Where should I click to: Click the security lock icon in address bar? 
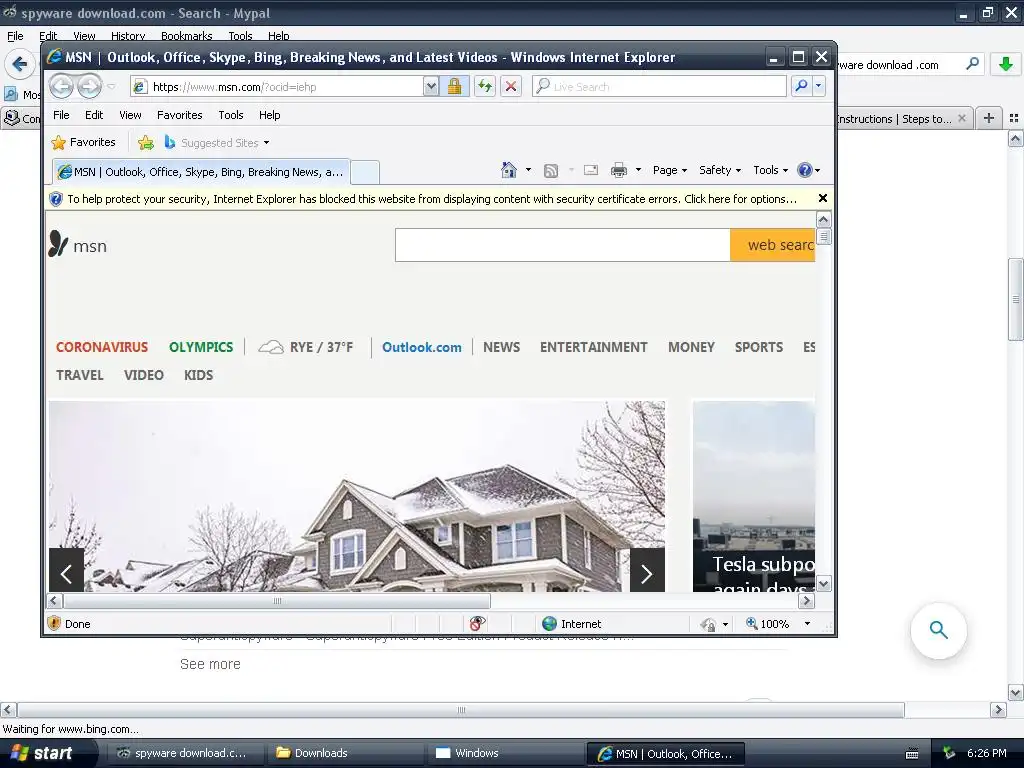point(455,86)
